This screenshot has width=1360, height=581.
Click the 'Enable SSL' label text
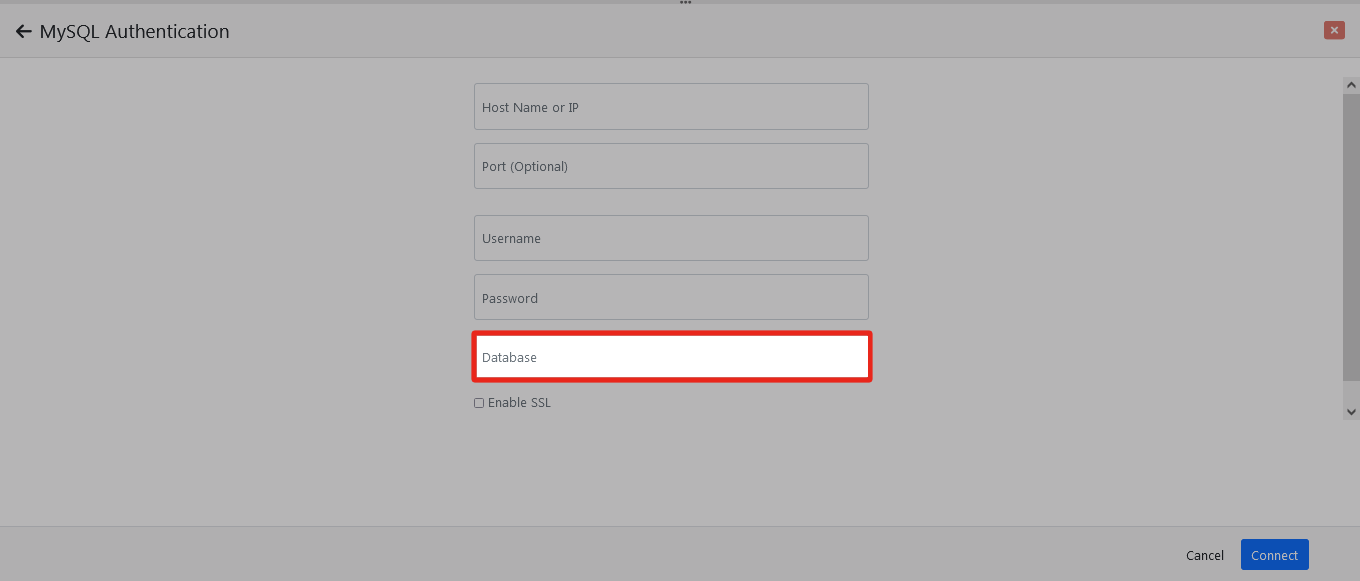(x=519, y=403)
